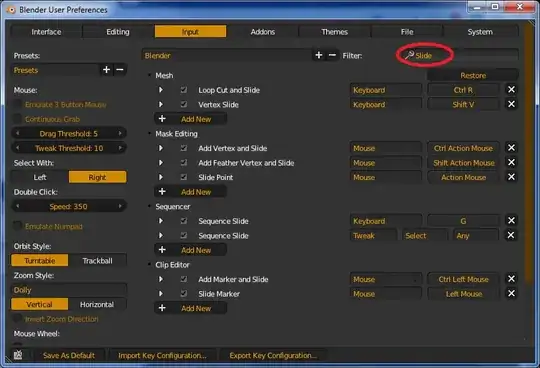Delete the Add Vertex and Slide shortcut

coord(511,148)
